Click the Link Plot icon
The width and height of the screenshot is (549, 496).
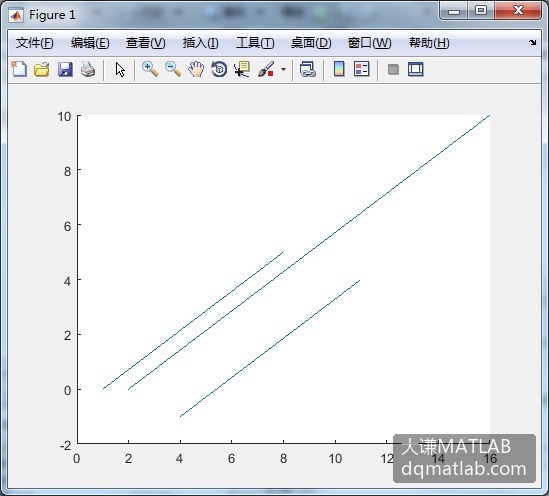(308, 69)
